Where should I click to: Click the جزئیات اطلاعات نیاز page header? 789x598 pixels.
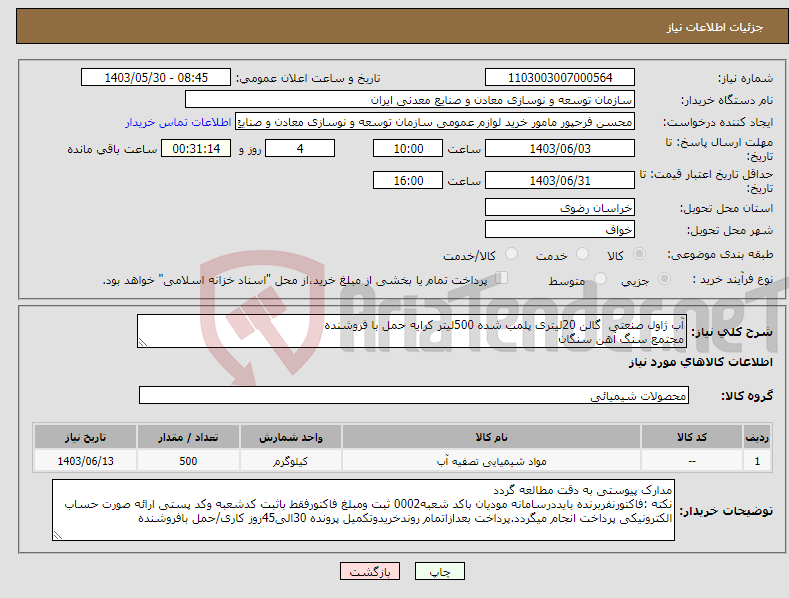click(715, 27)
